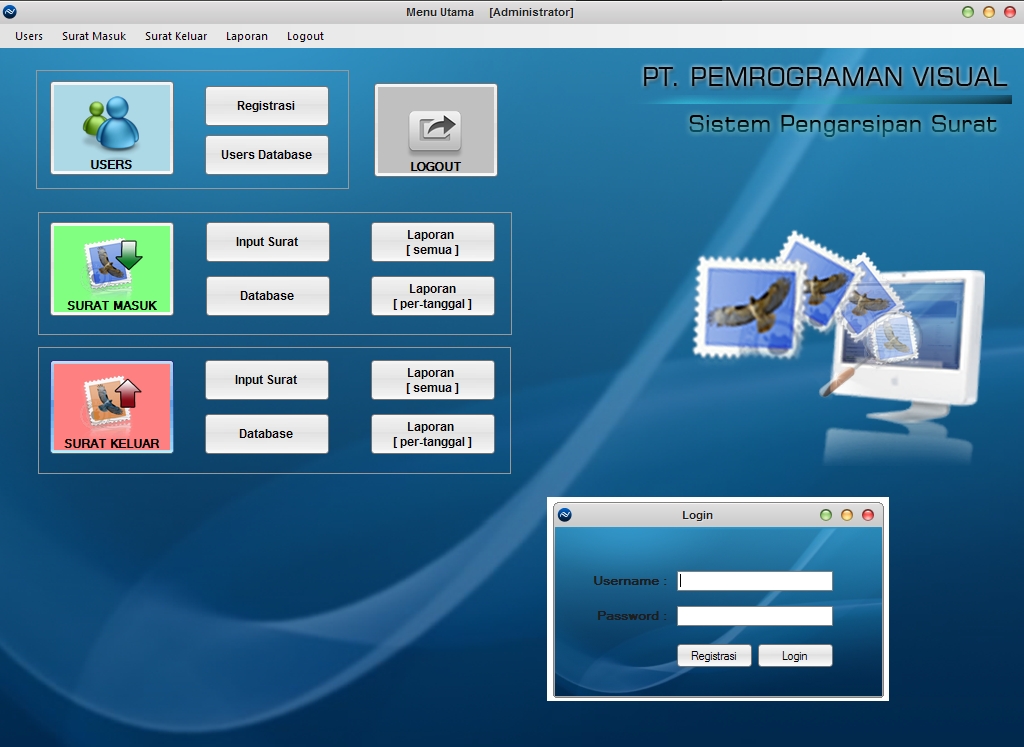Open Laporan per-tanggal in Surat Masuk panel
Screen dimensions: 1024x747
click(432, 296)
